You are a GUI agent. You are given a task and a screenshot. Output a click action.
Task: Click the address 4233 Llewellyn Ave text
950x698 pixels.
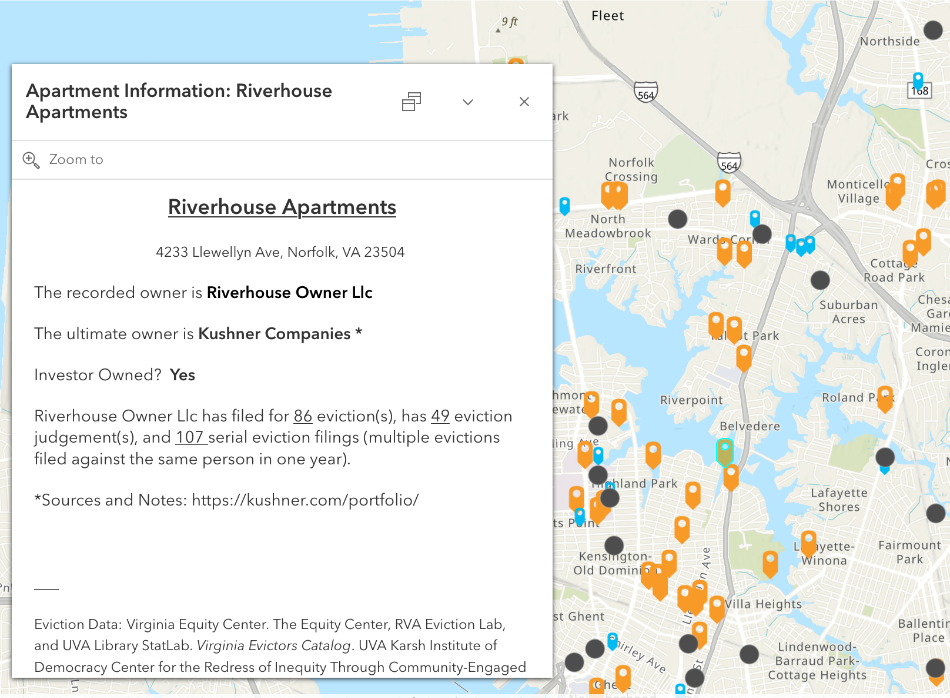[280, 252]
